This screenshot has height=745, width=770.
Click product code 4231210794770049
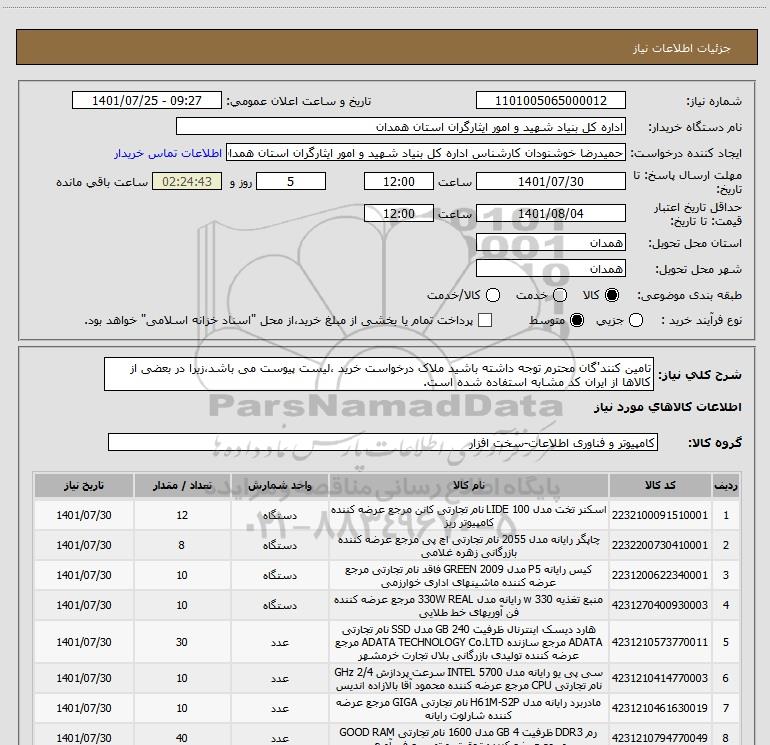click(660, 738)
